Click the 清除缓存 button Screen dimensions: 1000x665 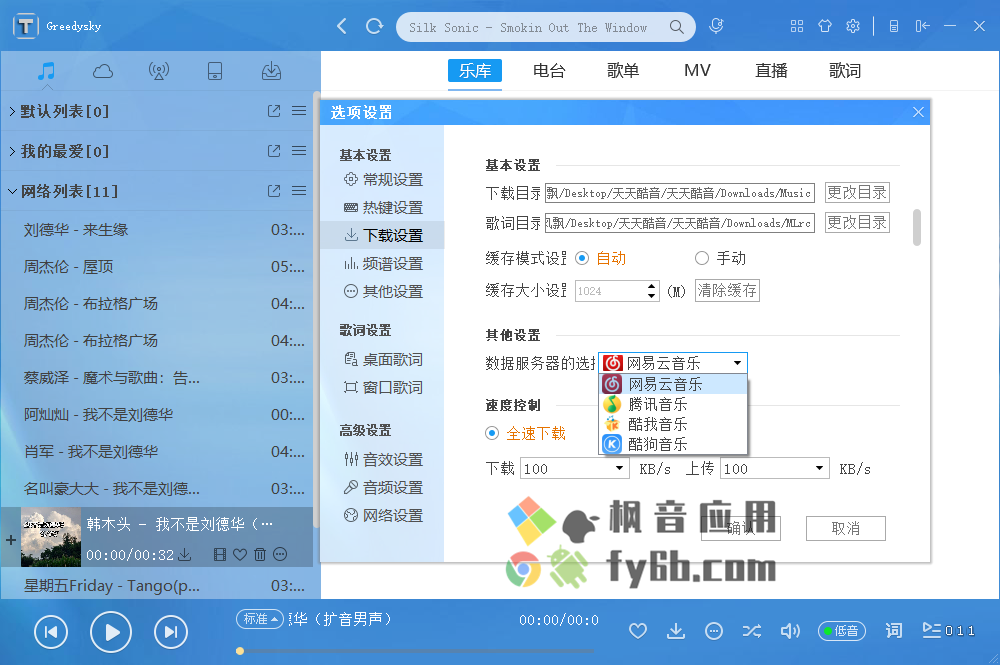pos(727,291)
